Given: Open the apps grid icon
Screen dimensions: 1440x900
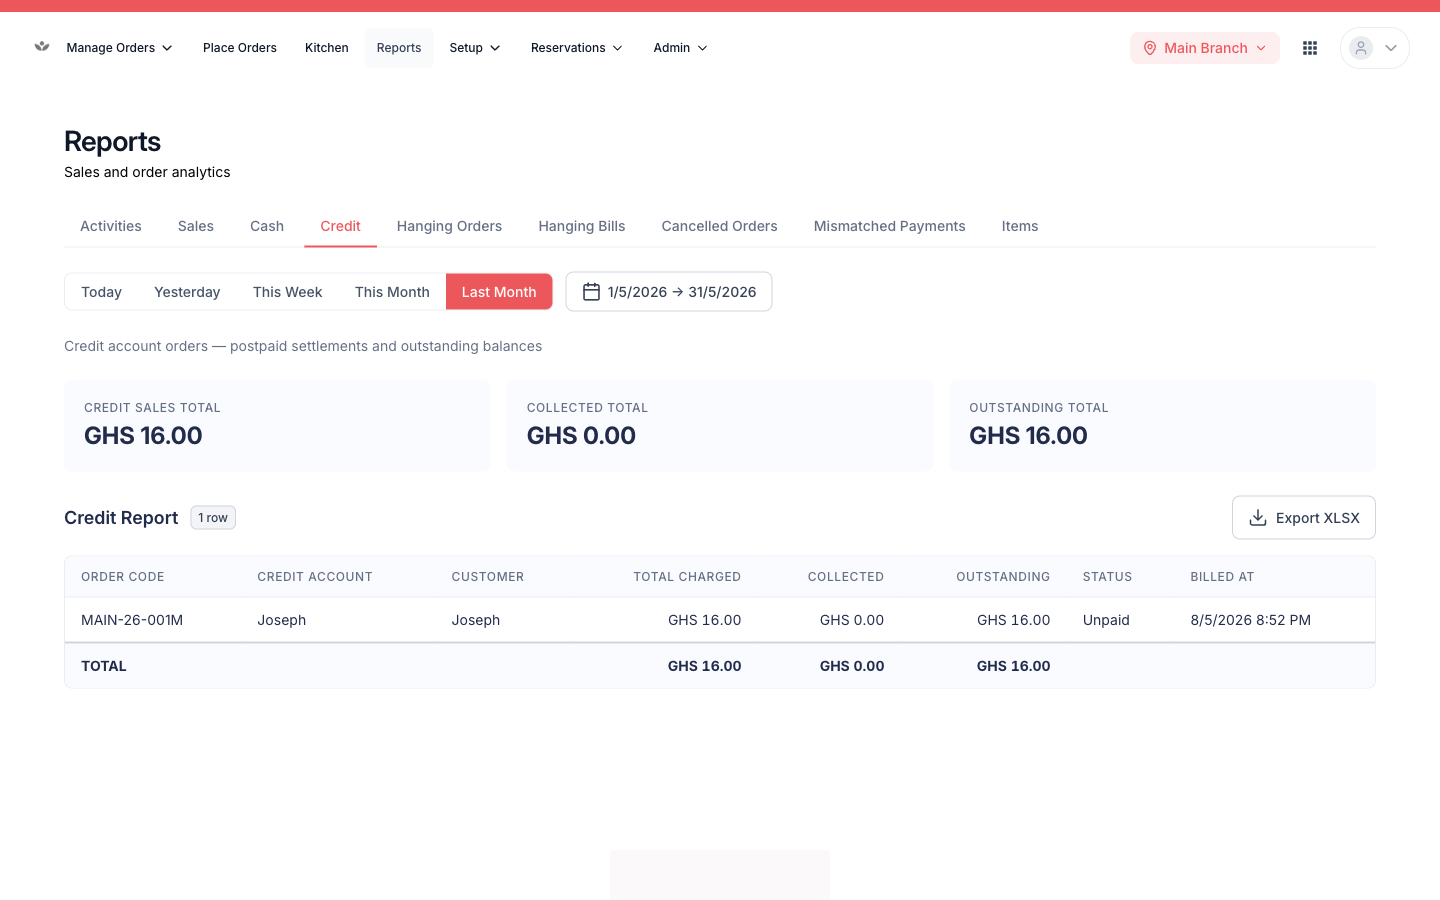Looking at the screenshot, I should (x=1310, y=48).
